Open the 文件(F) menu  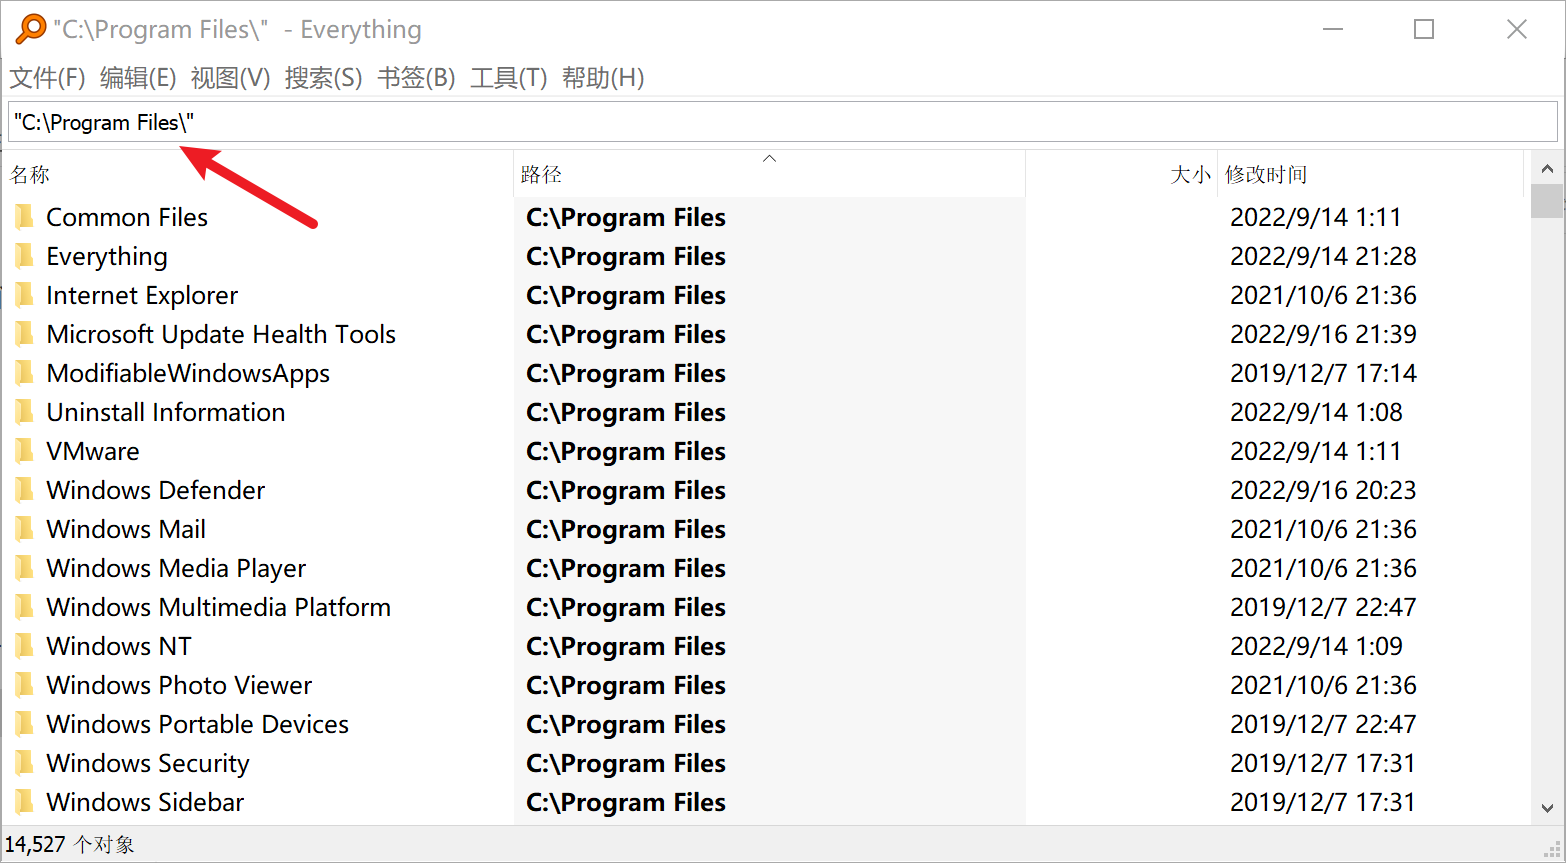(x=47, y=77)
